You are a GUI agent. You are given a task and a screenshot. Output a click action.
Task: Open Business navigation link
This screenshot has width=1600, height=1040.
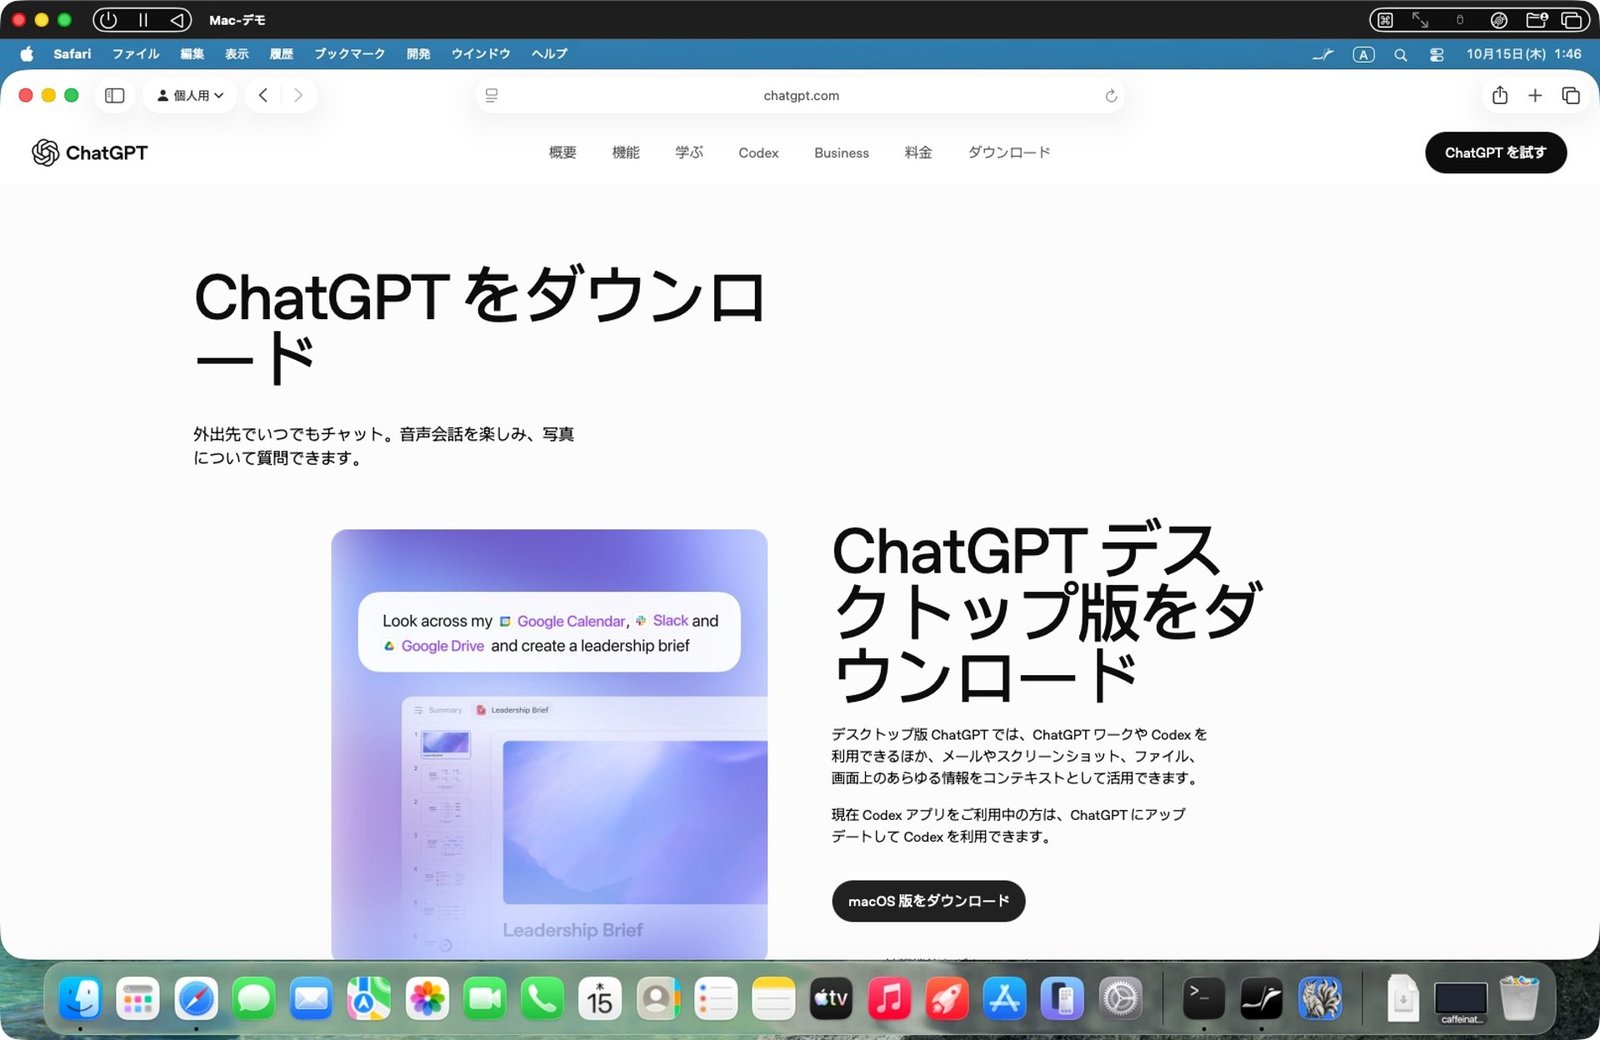click(841, 153)
